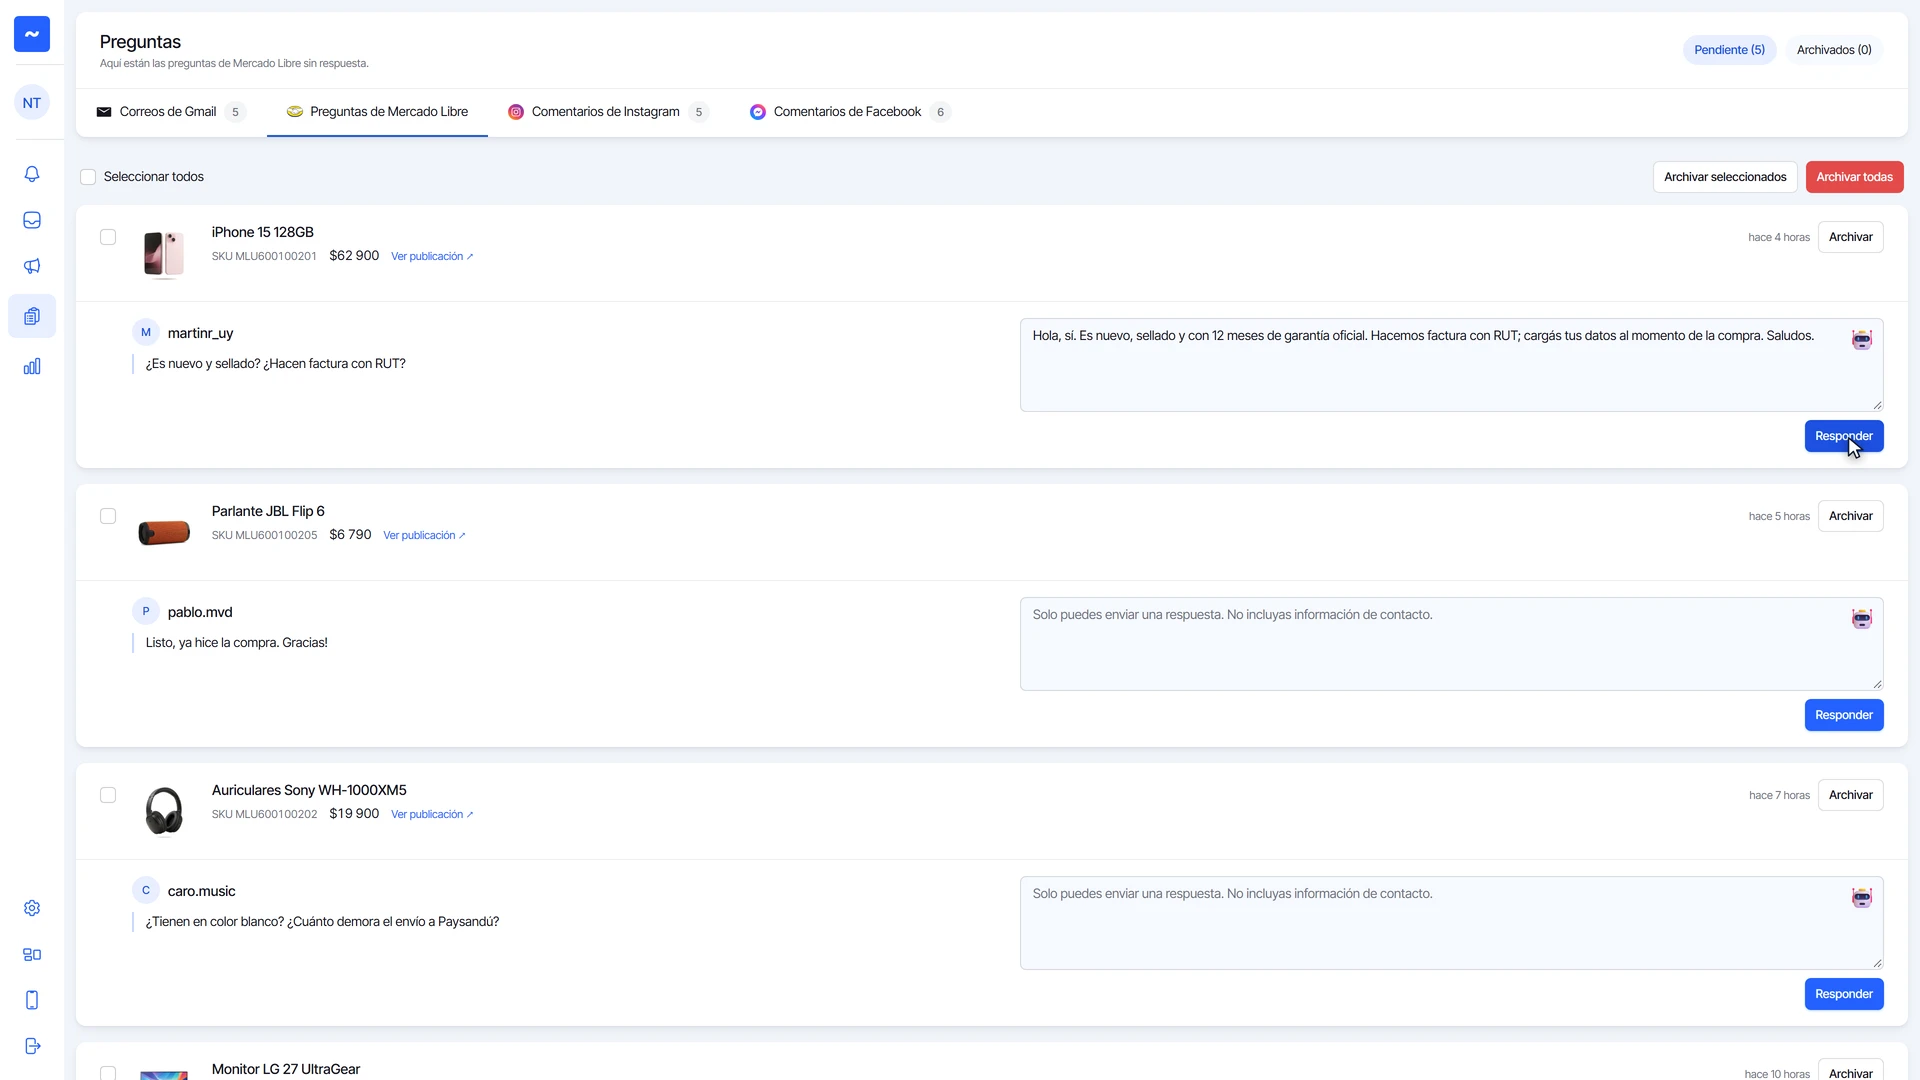Check the Parlante JBL Flip 6 checkbox
Viewport: 1920px width, 1080px height.
tap(108, 516)
